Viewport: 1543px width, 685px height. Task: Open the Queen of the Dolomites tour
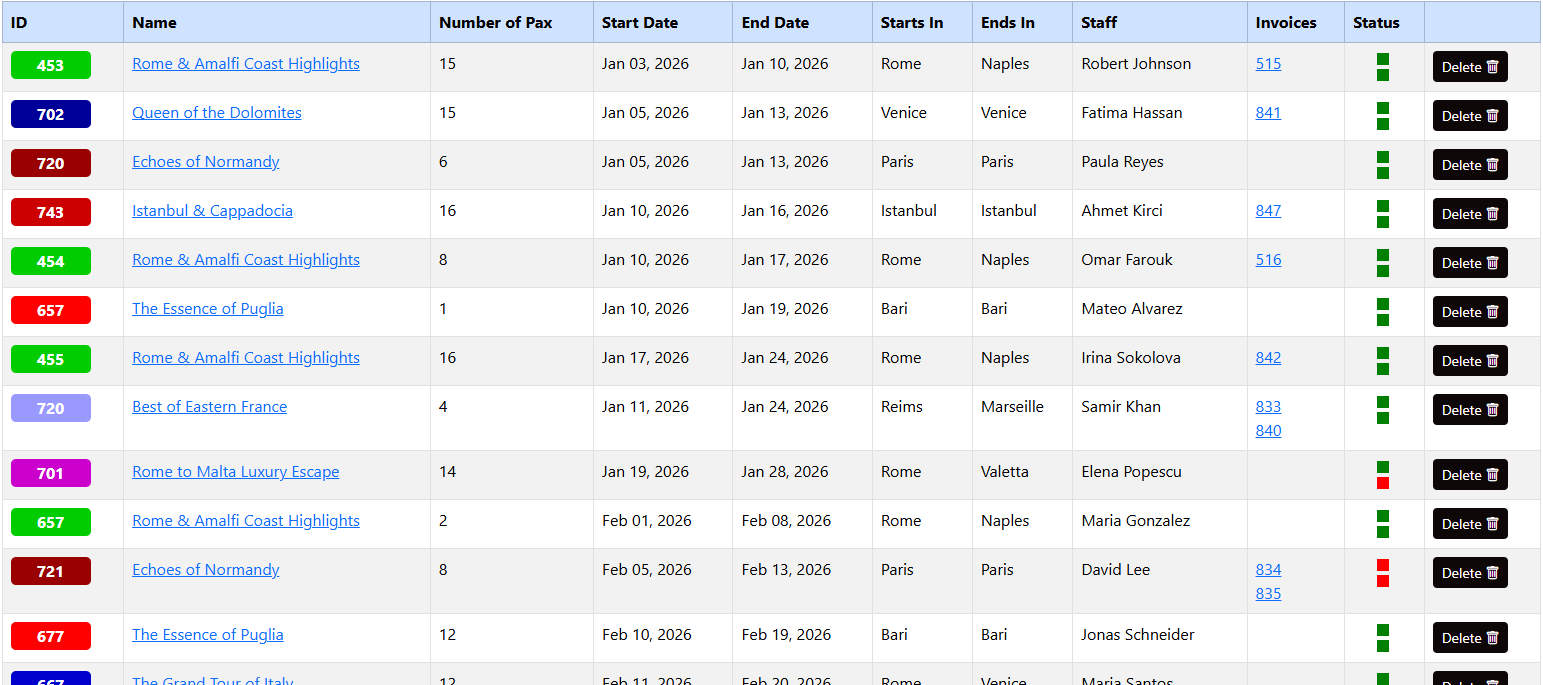216,113
